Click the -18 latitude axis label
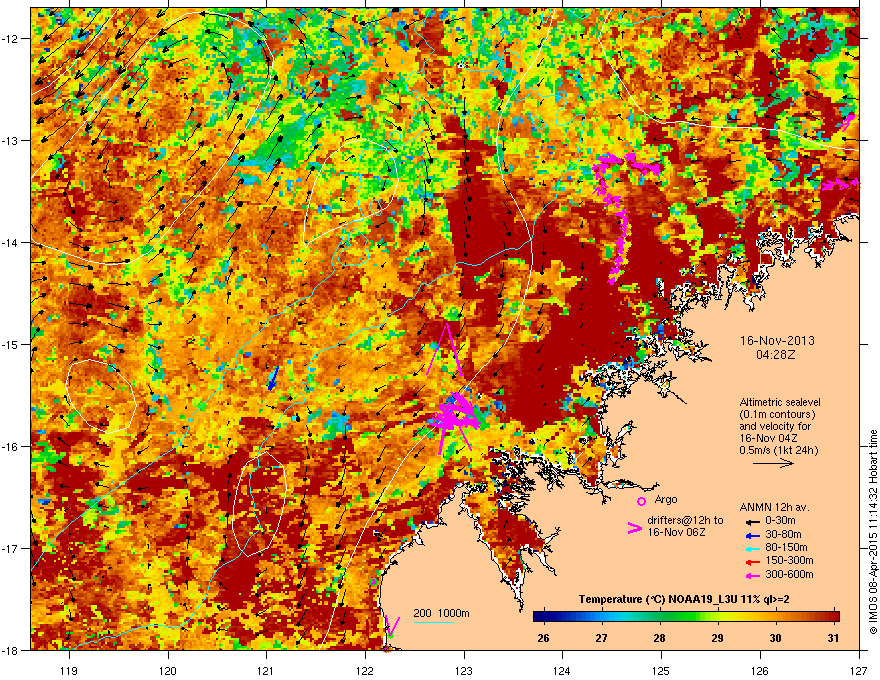 pyautogui.click(x=10, y=650)
